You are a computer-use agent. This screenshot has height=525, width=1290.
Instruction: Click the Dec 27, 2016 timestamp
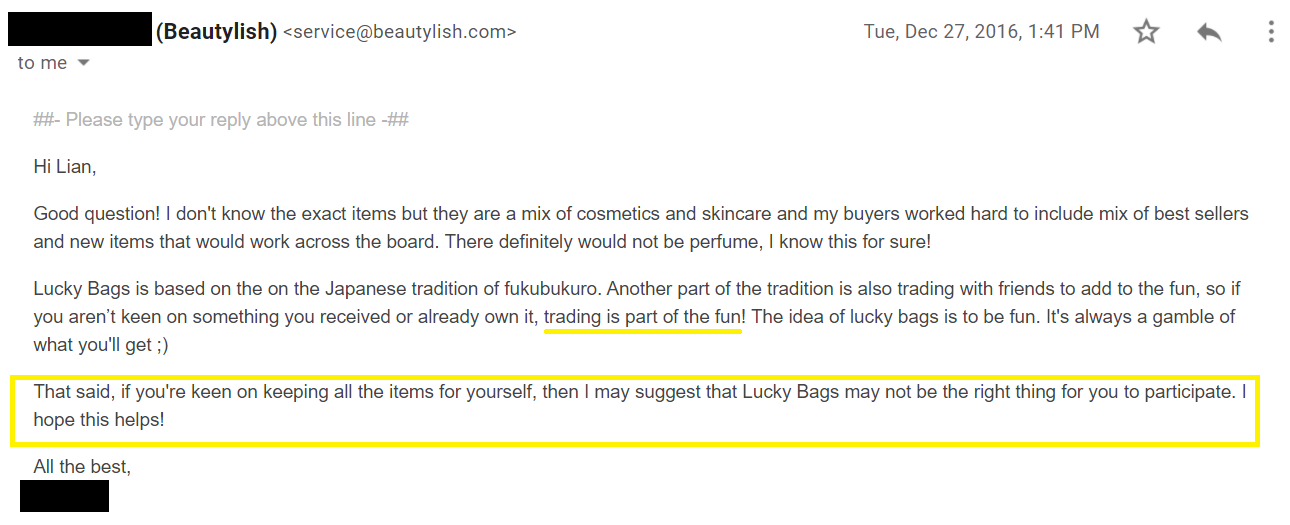pyautogui.click(x=981, y=32)
